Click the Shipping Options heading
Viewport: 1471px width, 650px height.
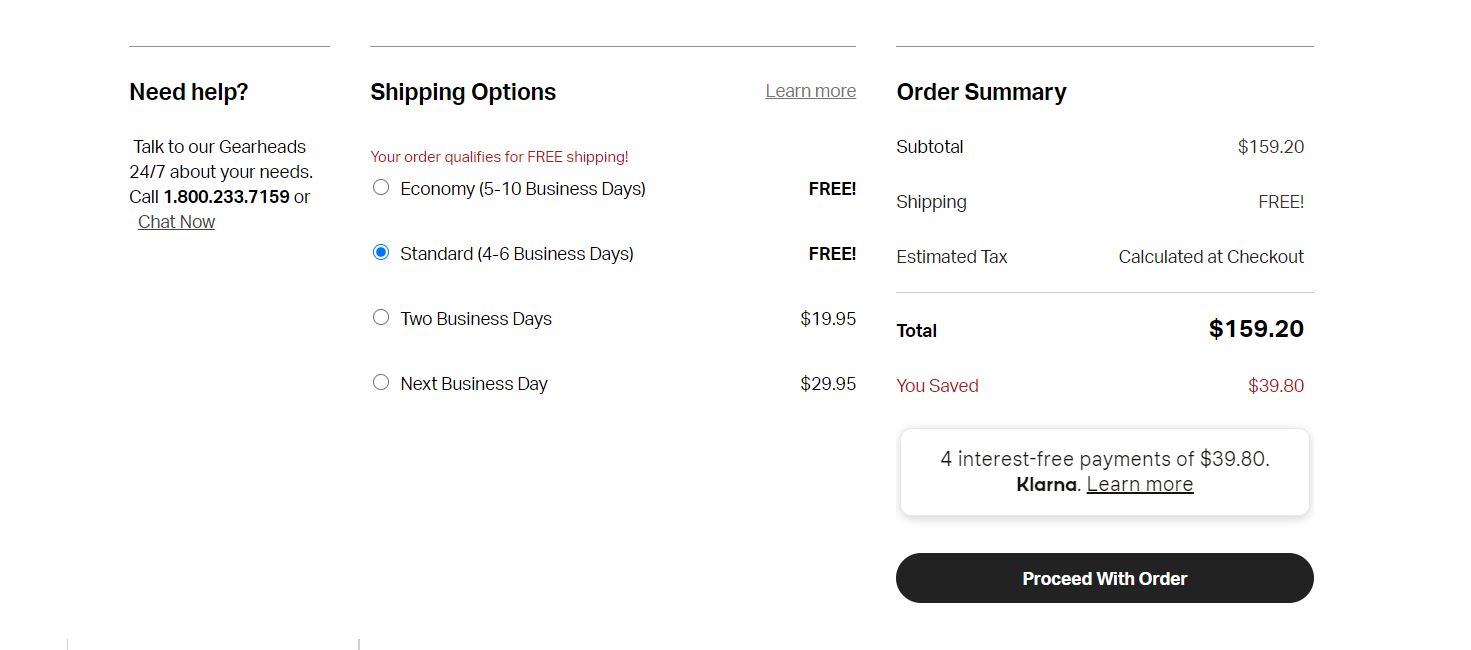pyautogui.click(x=463, y=92)
